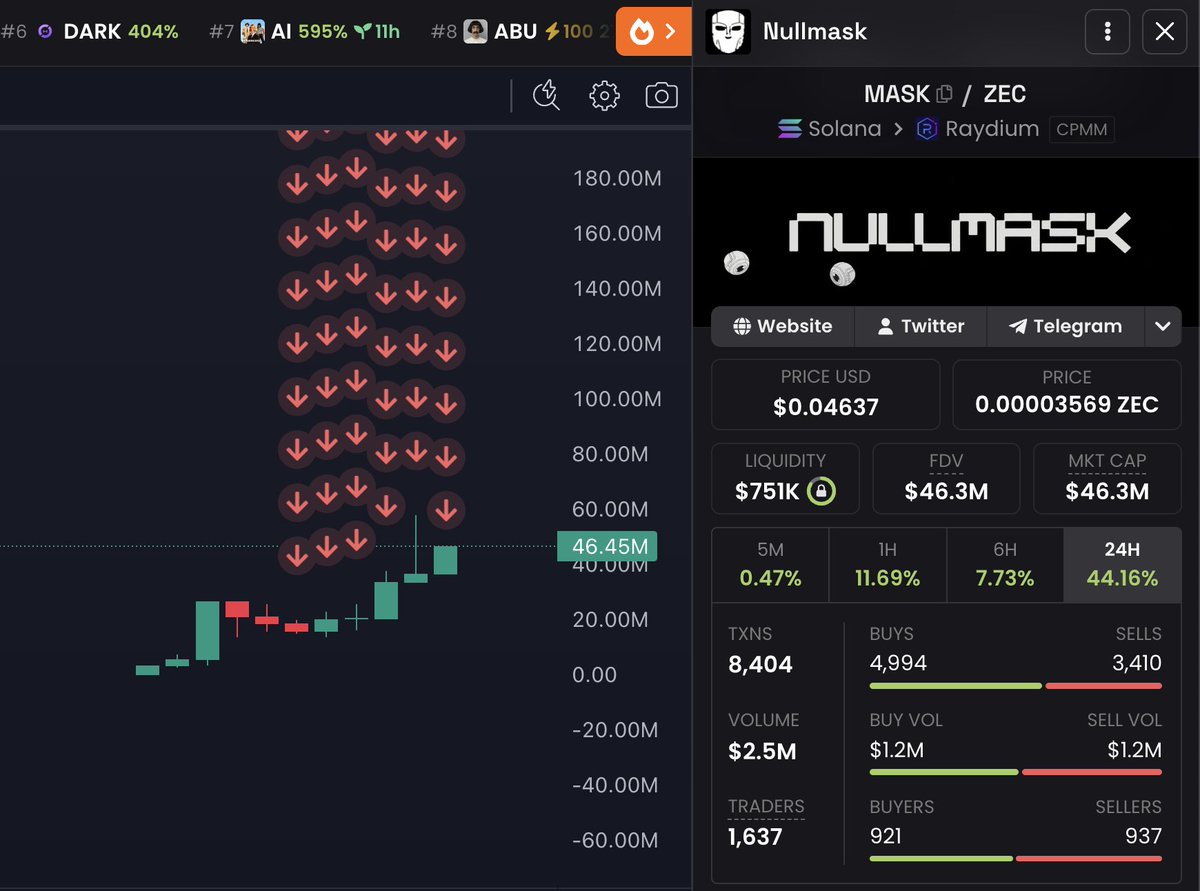Open the three-dot options menu
The height and width of the screenshot is (891, 1200).
(x=1107, y=32)
